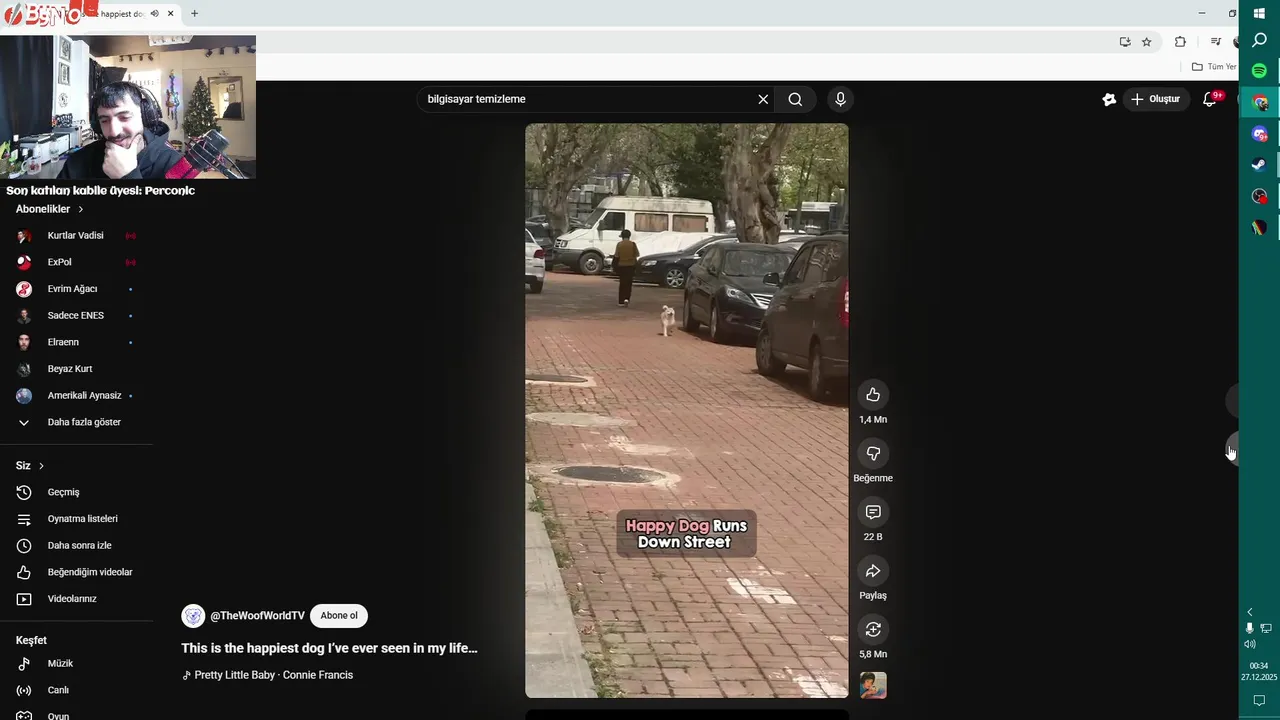Open Chrome extensions puzzle icon
The width and height of the screenshot is (1280, 720).
1180,42
